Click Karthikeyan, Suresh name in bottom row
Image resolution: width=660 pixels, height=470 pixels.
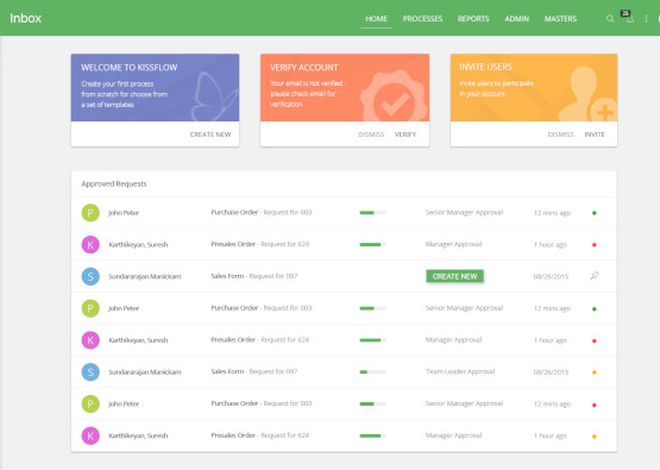[x=138, y=435]
